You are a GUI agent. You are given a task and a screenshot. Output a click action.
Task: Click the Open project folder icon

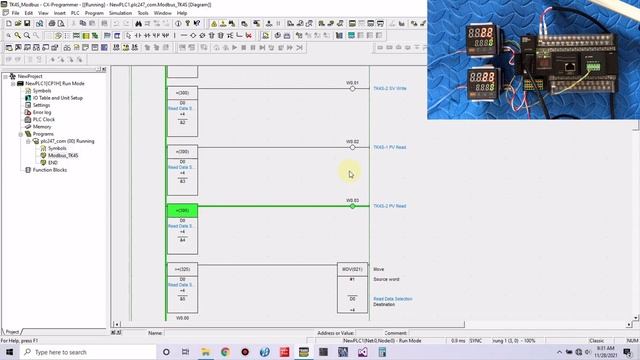click(x=18, y=24)
